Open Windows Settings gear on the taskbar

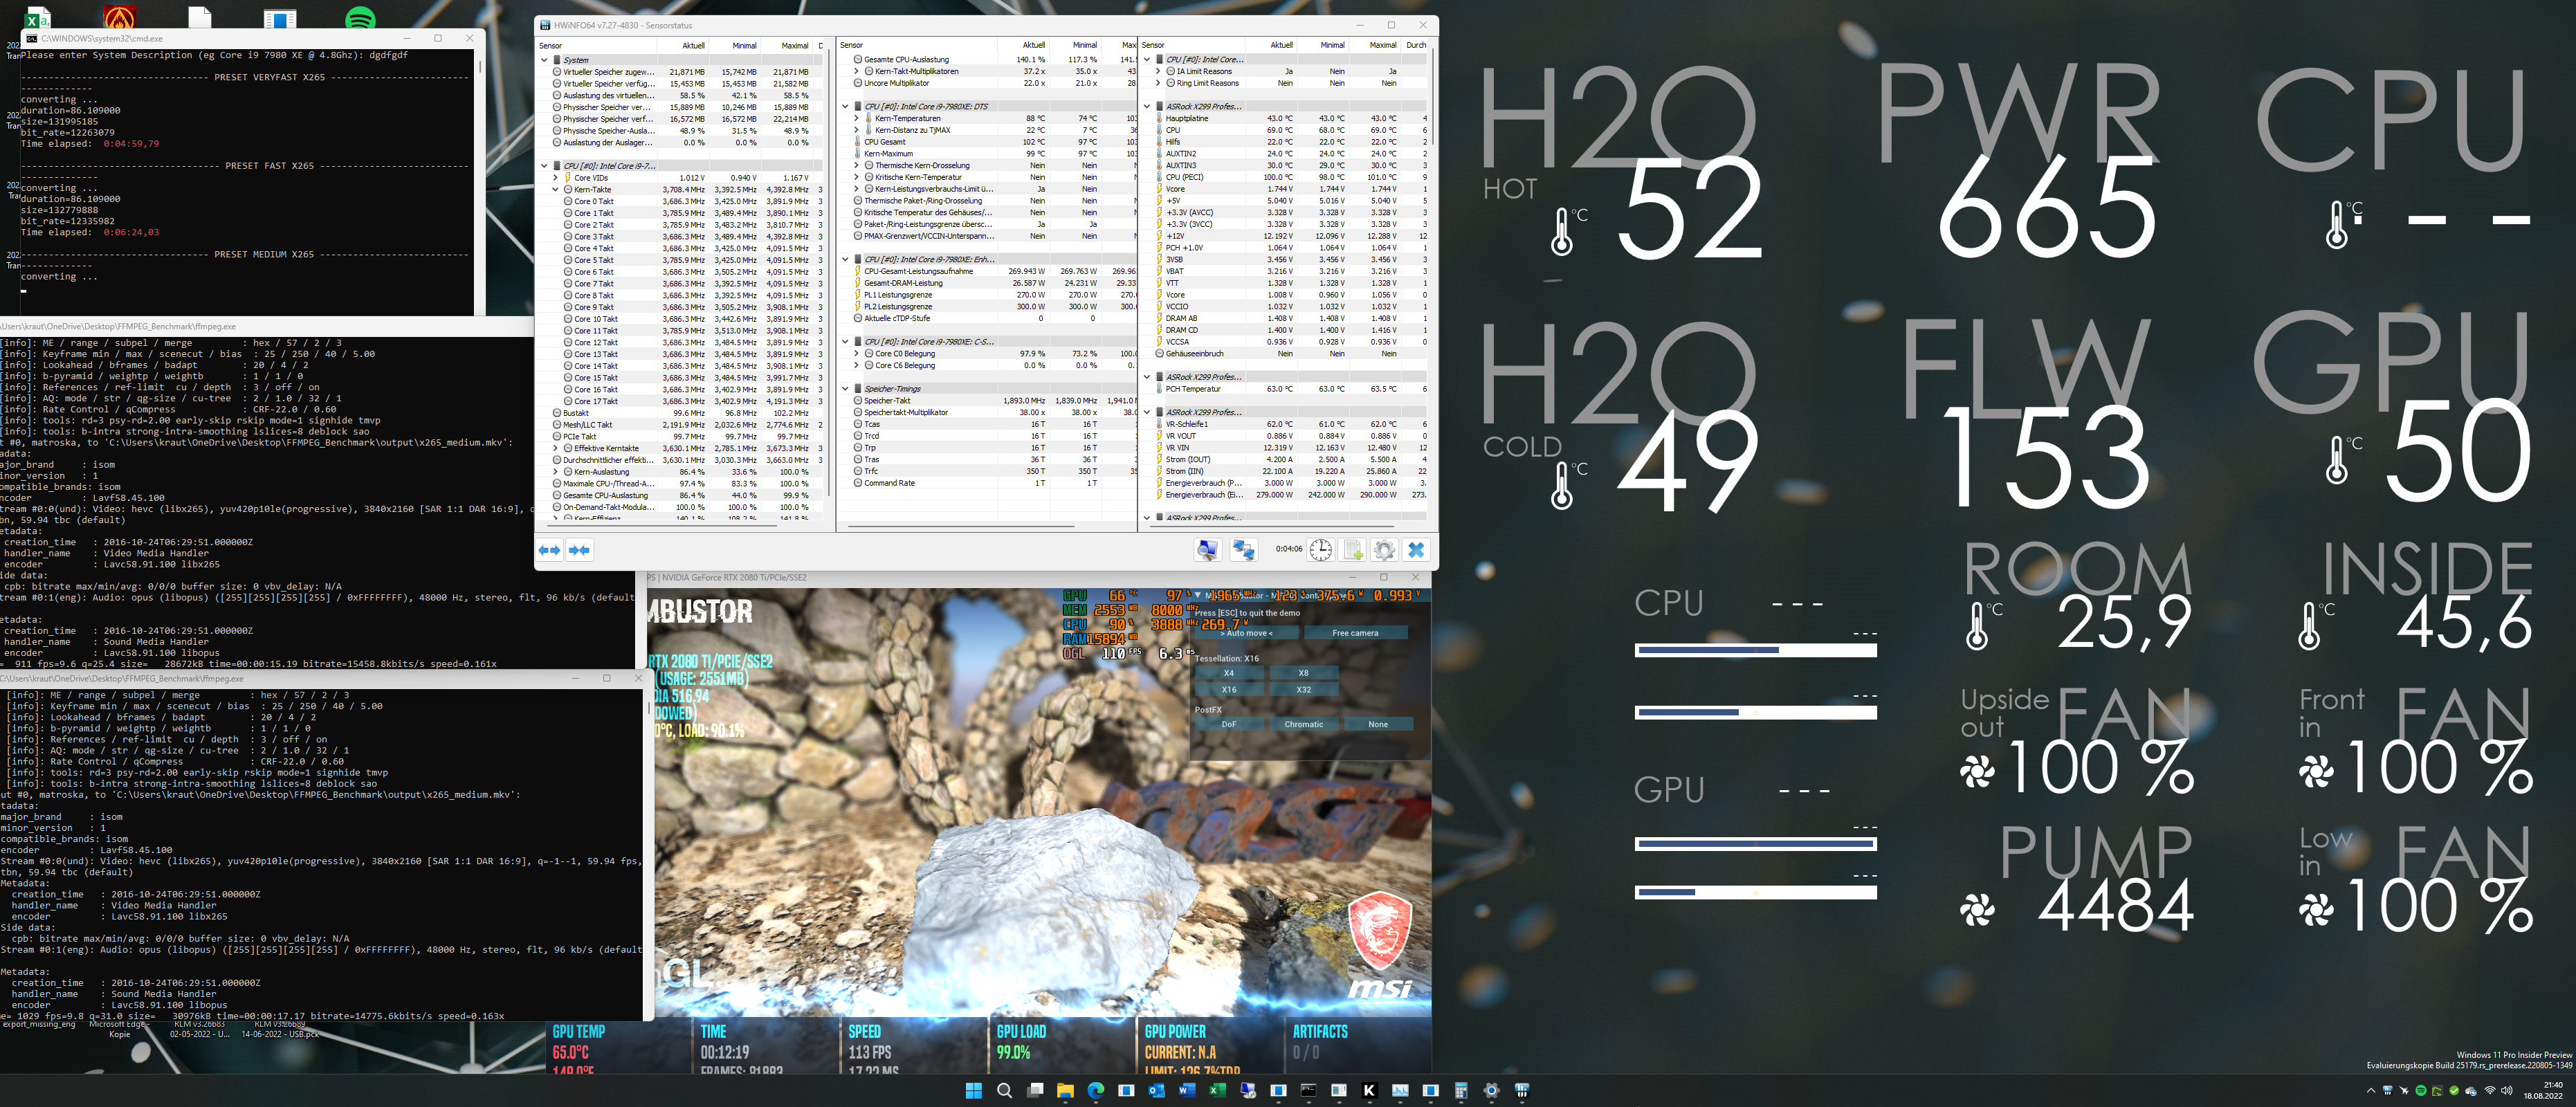click(x=1491, y=1090)
